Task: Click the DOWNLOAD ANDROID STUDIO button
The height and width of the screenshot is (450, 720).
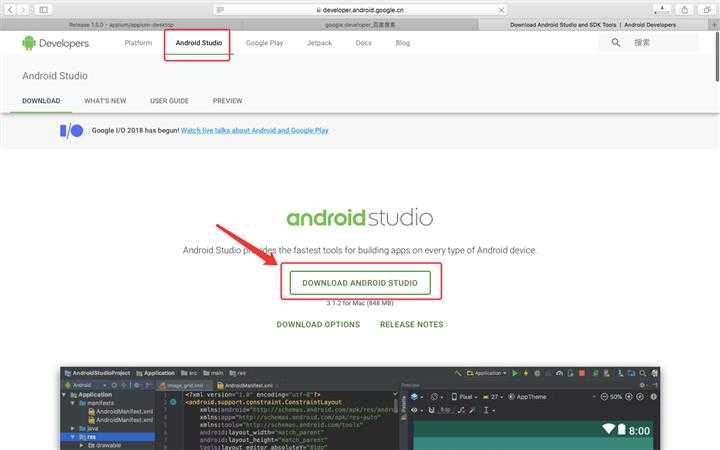Action: click(360, 283)
